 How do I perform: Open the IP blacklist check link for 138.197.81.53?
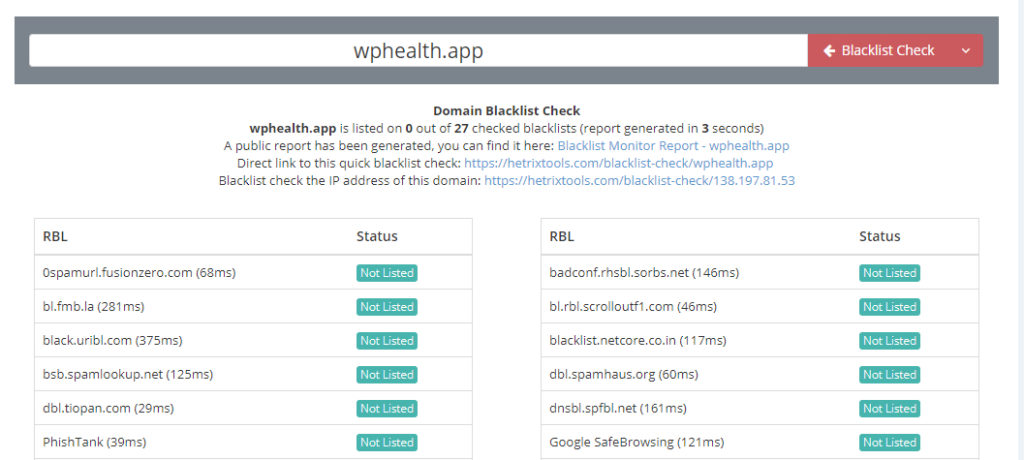click(639, 181)
